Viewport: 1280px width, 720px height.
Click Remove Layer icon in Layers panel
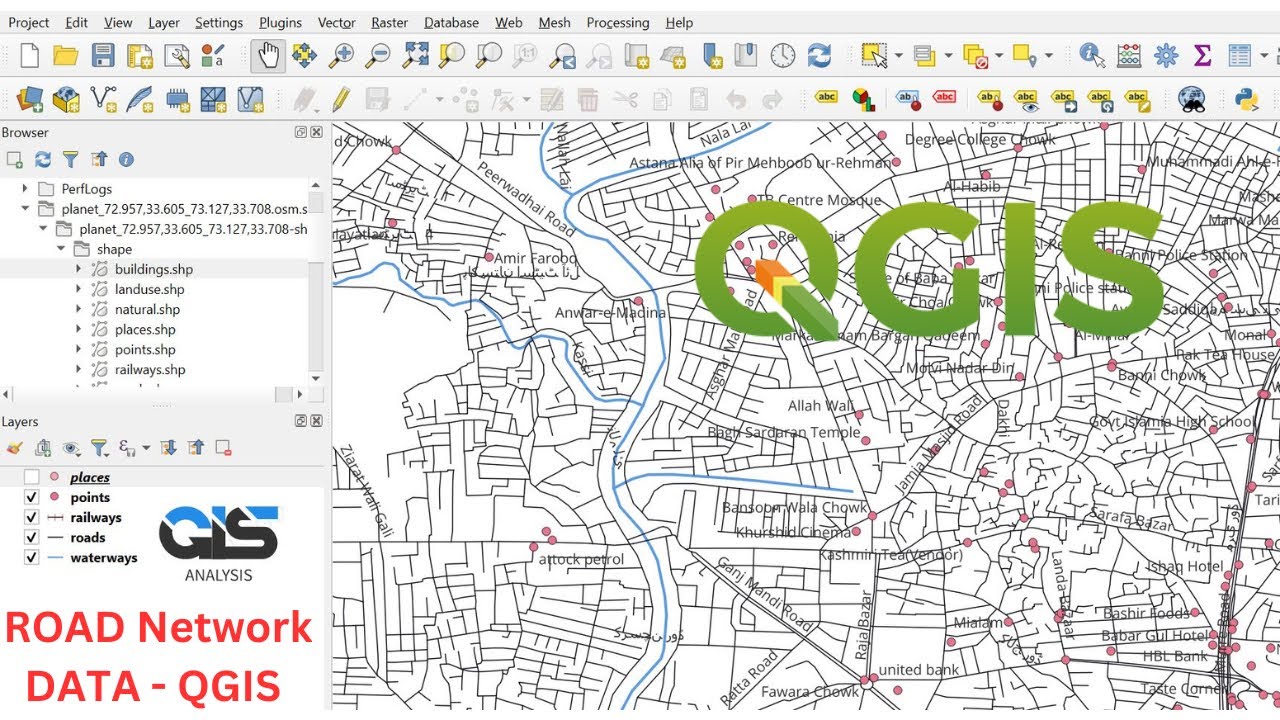(224, 448)
